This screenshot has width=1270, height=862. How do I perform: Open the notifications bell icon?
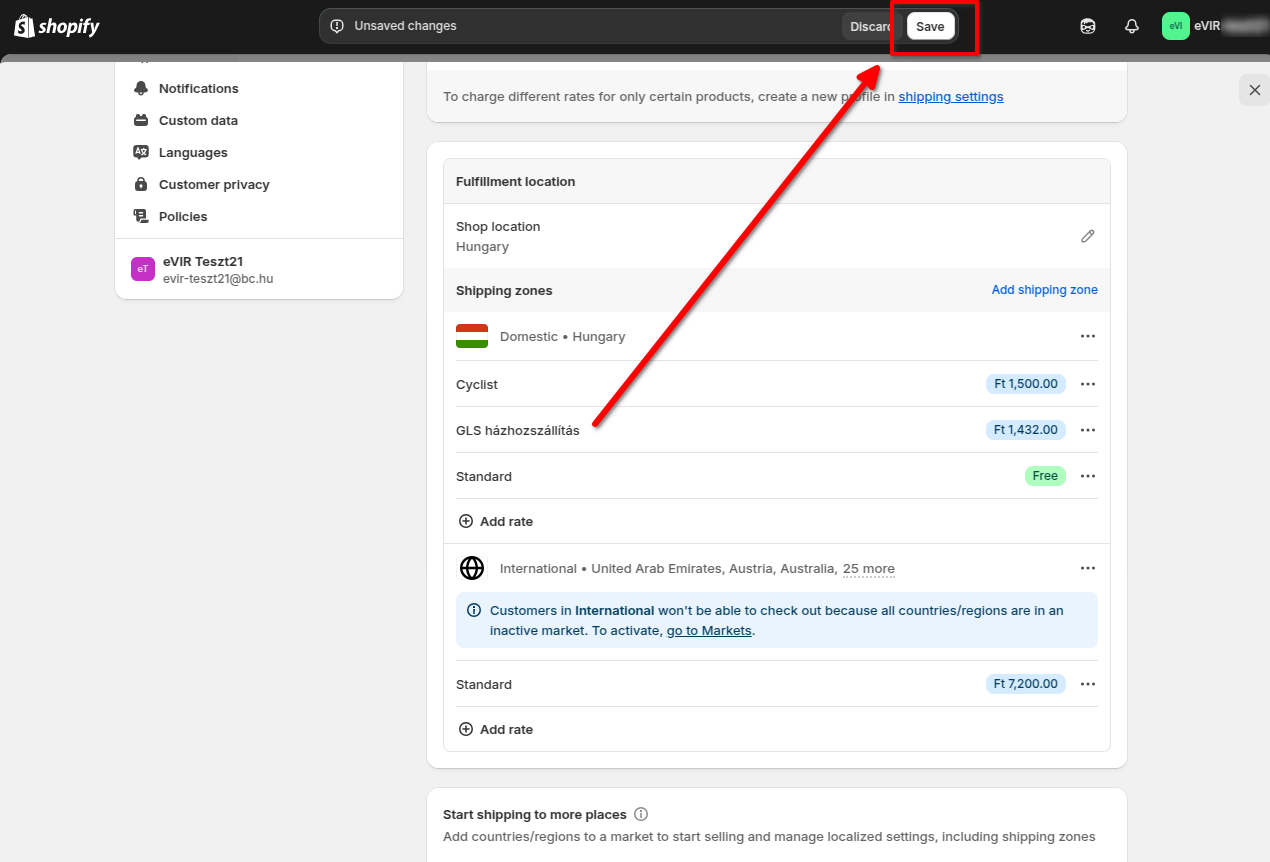click(x=1132, y=27)
